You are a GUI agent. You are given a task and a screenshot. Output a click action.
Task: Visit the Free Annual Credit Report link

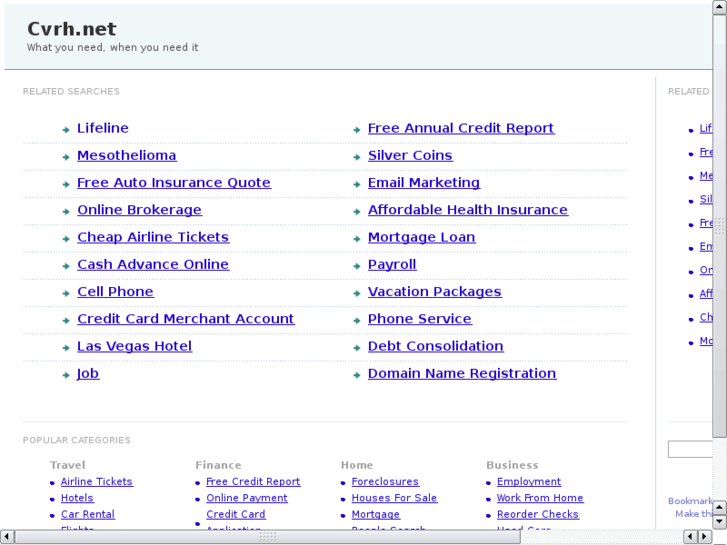460,128
